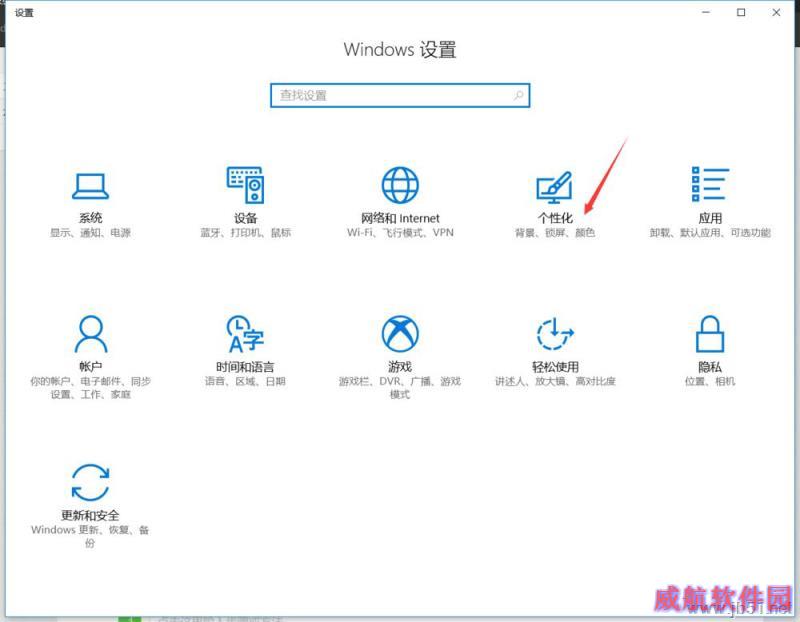
Task: Click the Wi-Fi、飞行模式、VPN description
Action: point(400,233)
